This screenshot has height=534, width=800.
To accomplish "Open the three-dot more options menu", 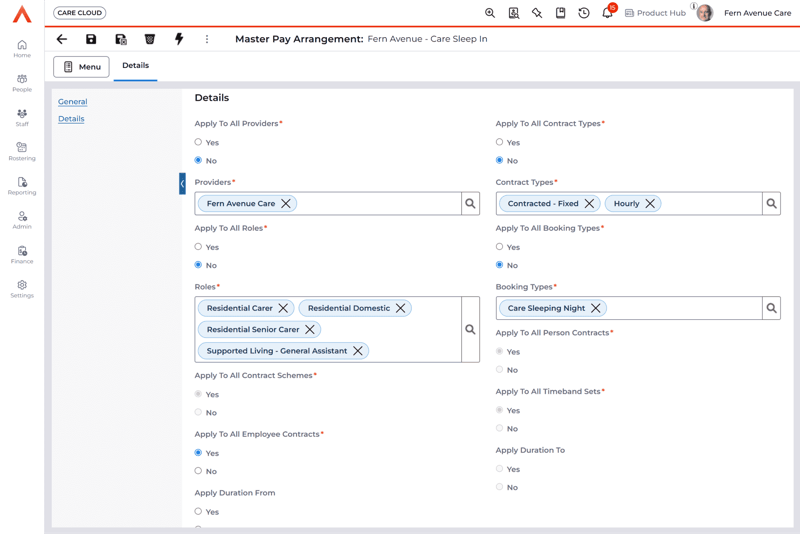I will (x=207, y=39).
